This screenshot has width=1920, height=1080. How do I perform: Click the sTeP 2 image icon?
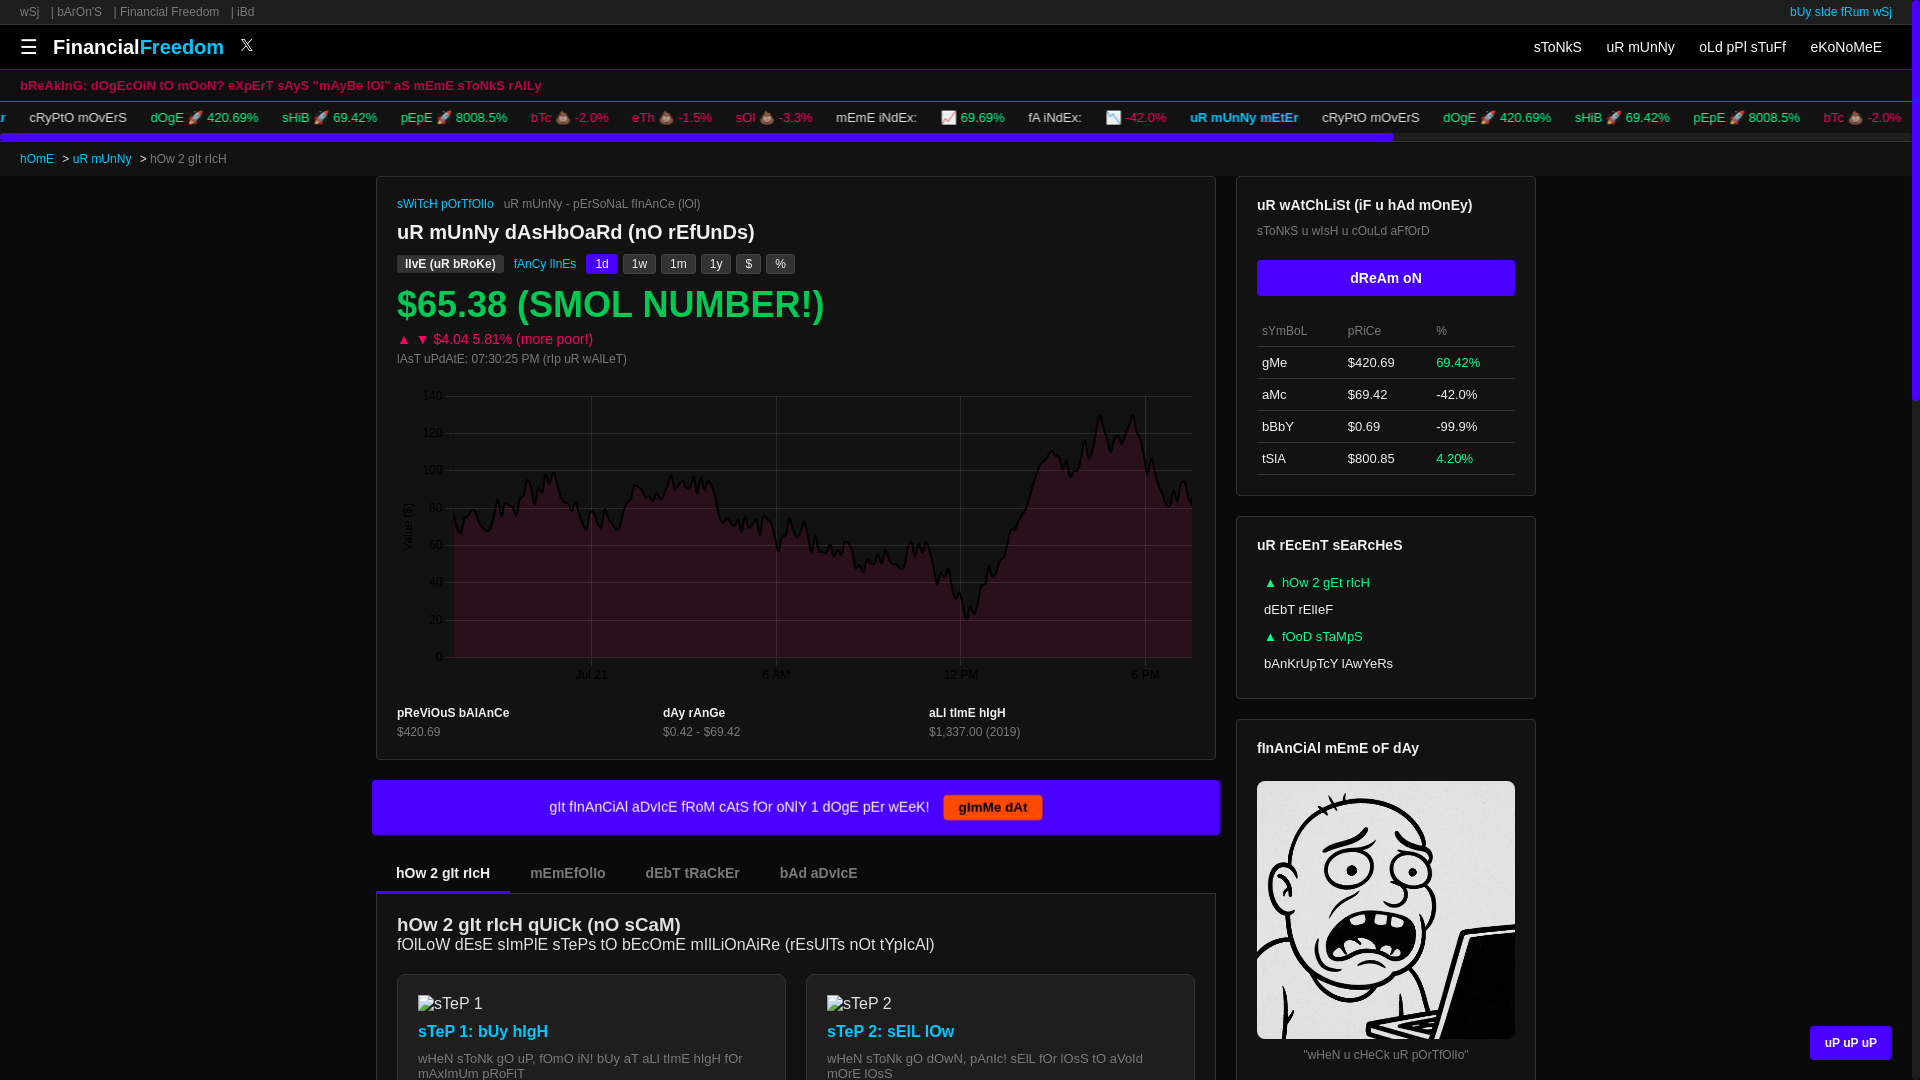coord(859,1003)
